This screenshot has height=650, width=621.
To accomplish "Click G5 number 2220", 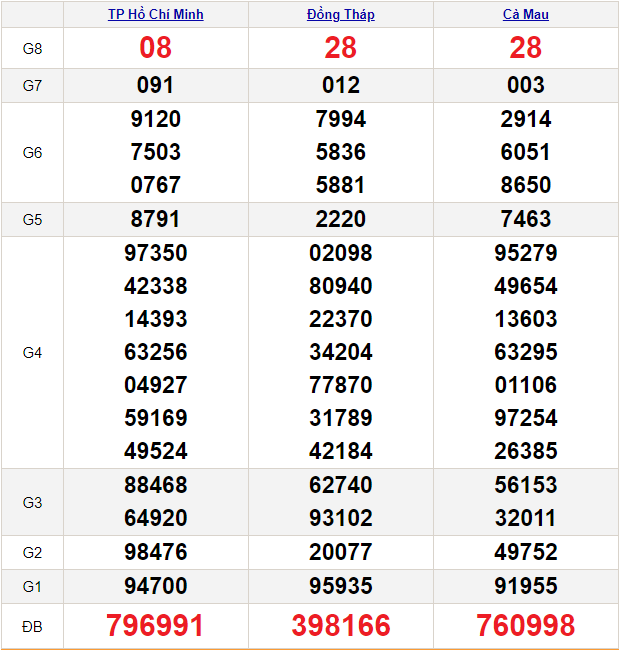I will coord(340,219).
